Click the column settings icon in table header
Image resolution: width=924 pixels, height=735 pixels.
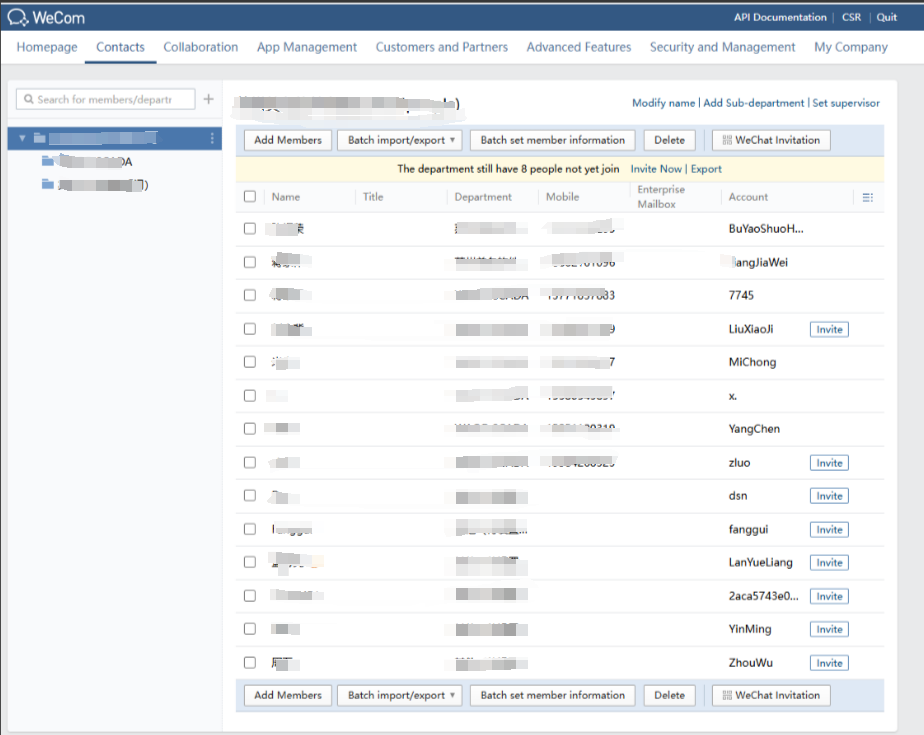[868, 197]
